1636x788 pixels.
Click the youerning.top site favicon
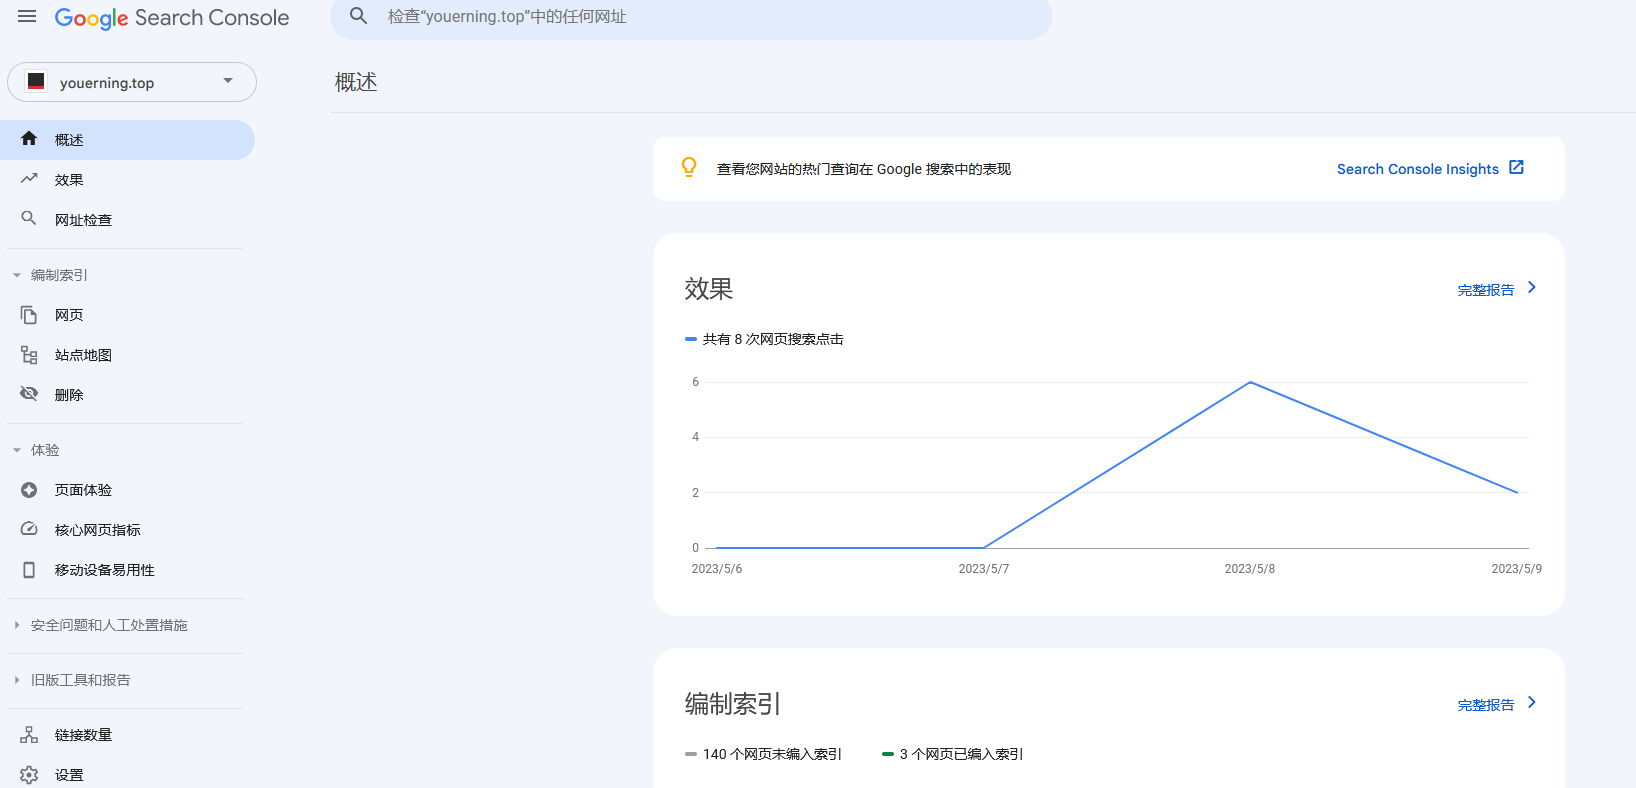pyautogui.click(x=36, y=82)
